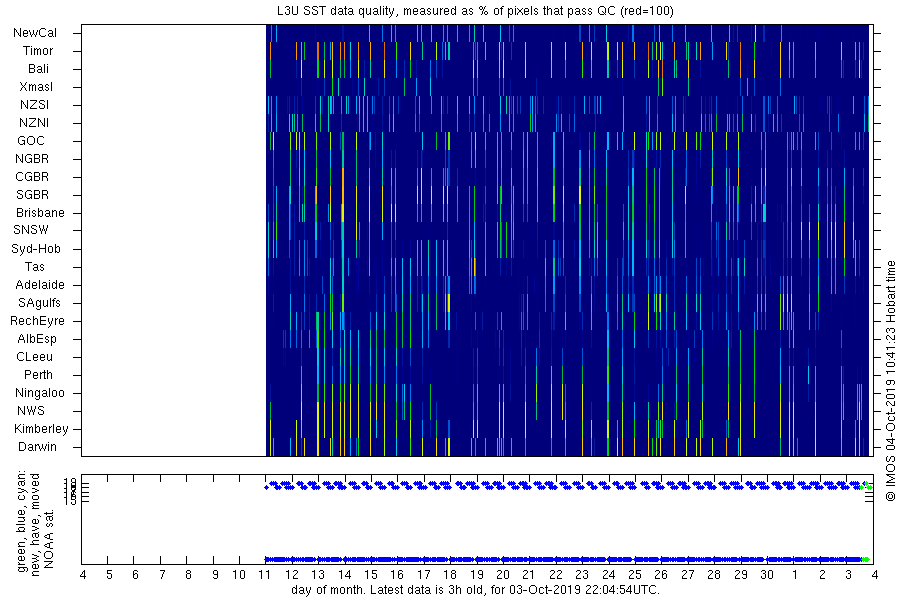Click the day 11 axis tick label

coord(265,575)
